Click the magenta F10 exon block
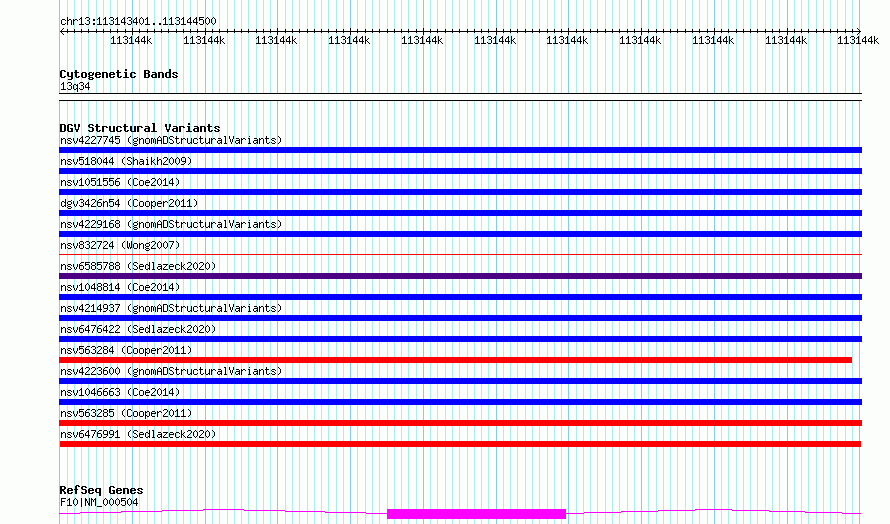This screenshot has height=524, width=890. coord(476,514)
